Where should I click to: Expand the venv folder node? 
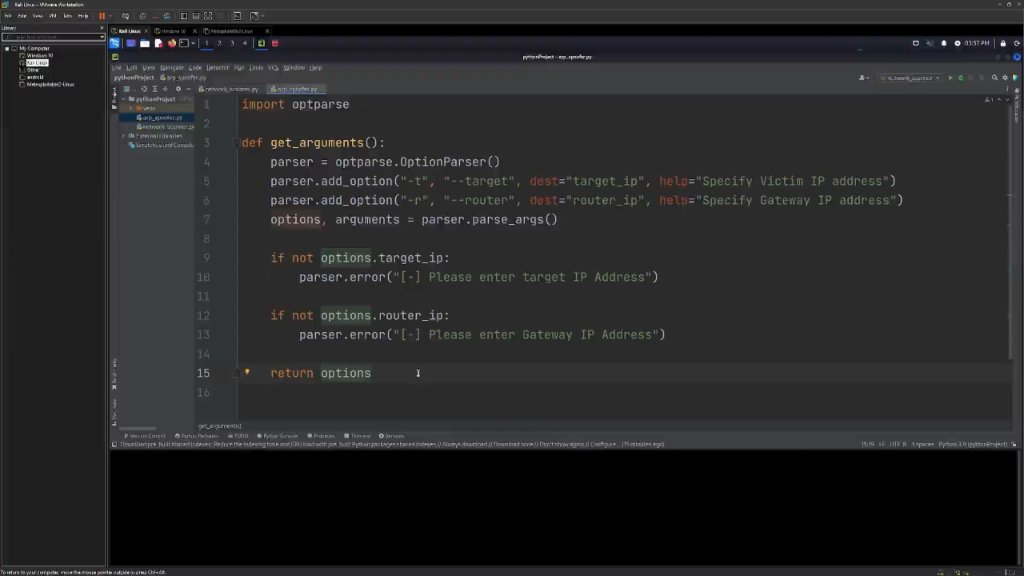(131, 108)
